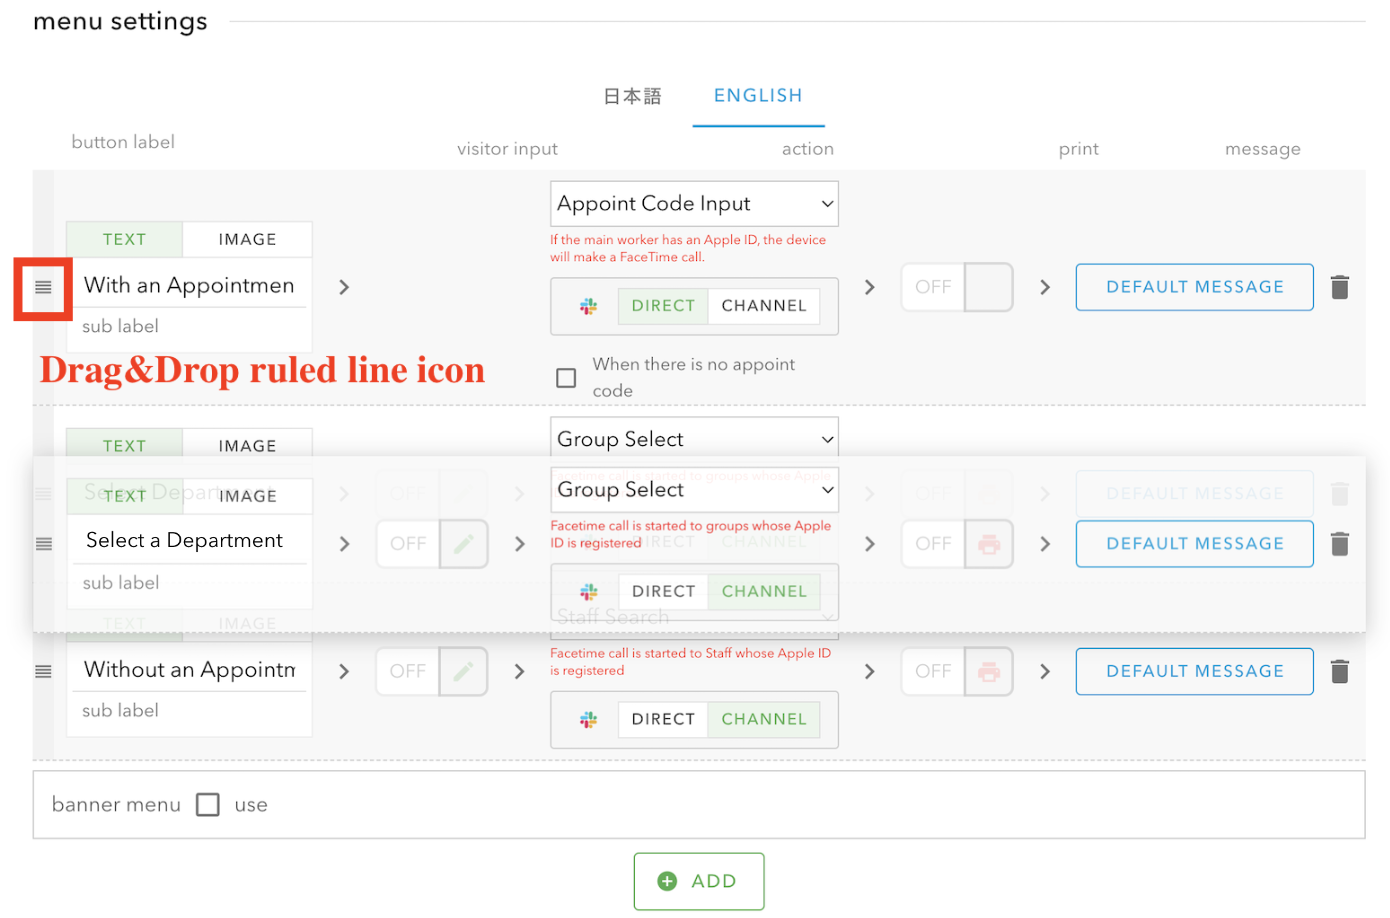Click the sub label field under With an Appointment
This screenshot has height=918, width=1390.
point(188,326)
